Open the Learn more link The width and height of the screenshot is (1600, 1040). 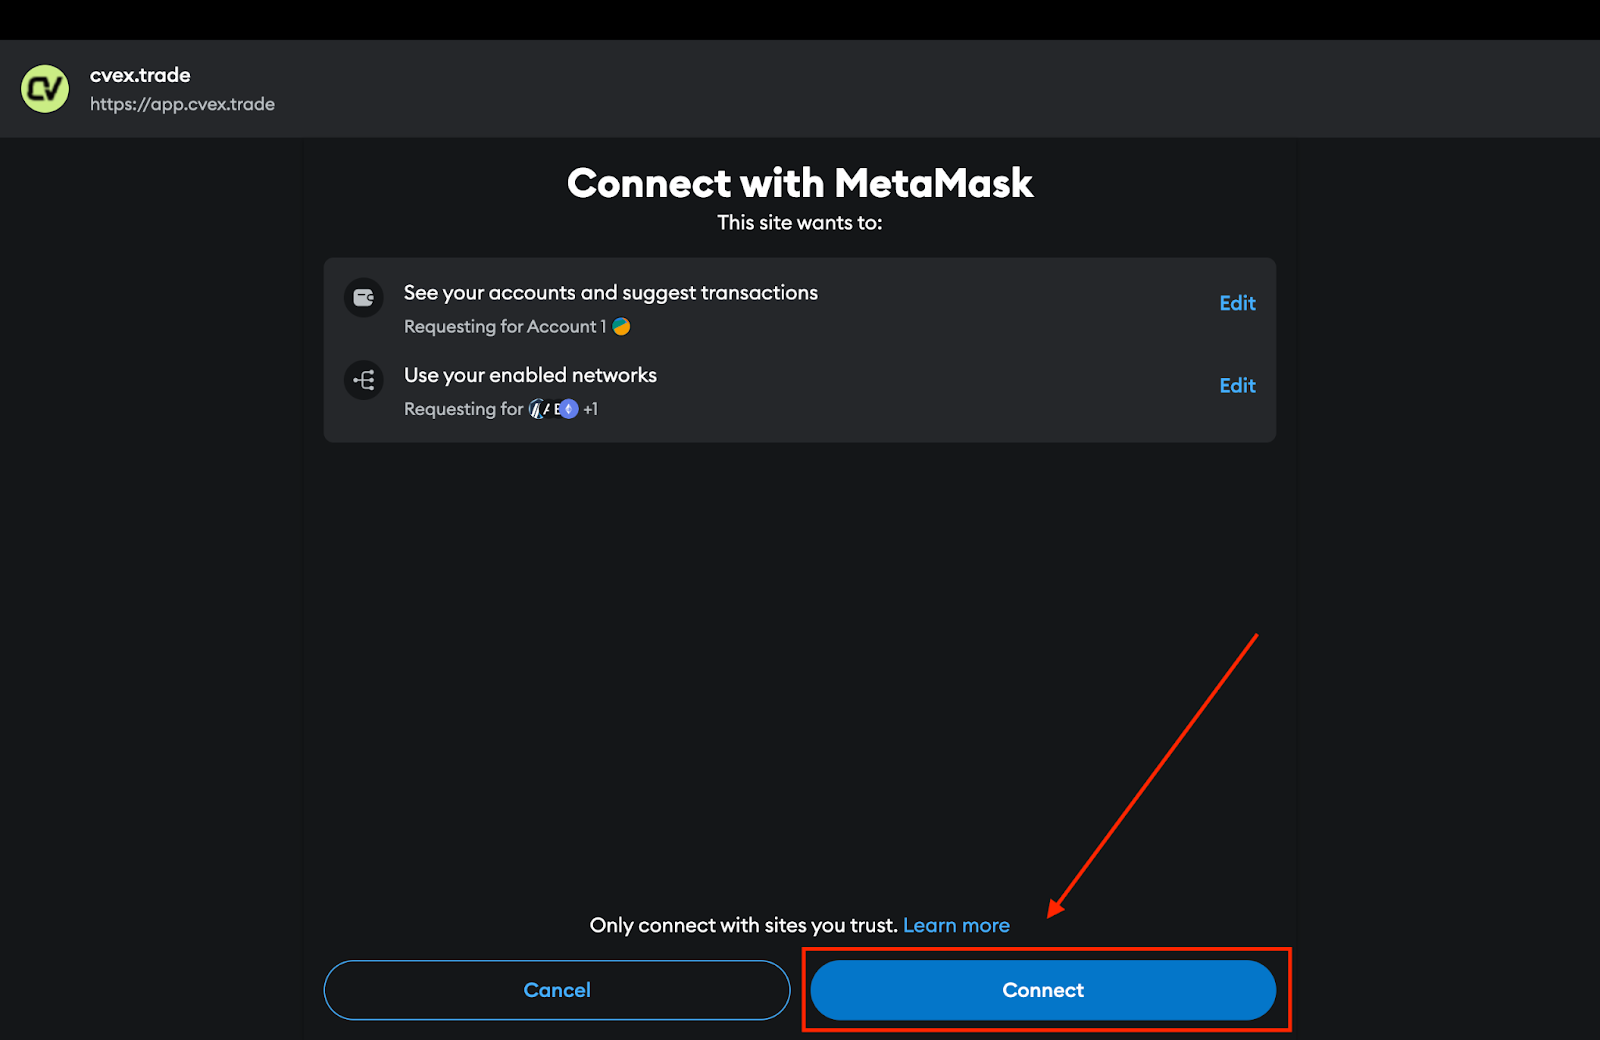click(x=956, y=926)
